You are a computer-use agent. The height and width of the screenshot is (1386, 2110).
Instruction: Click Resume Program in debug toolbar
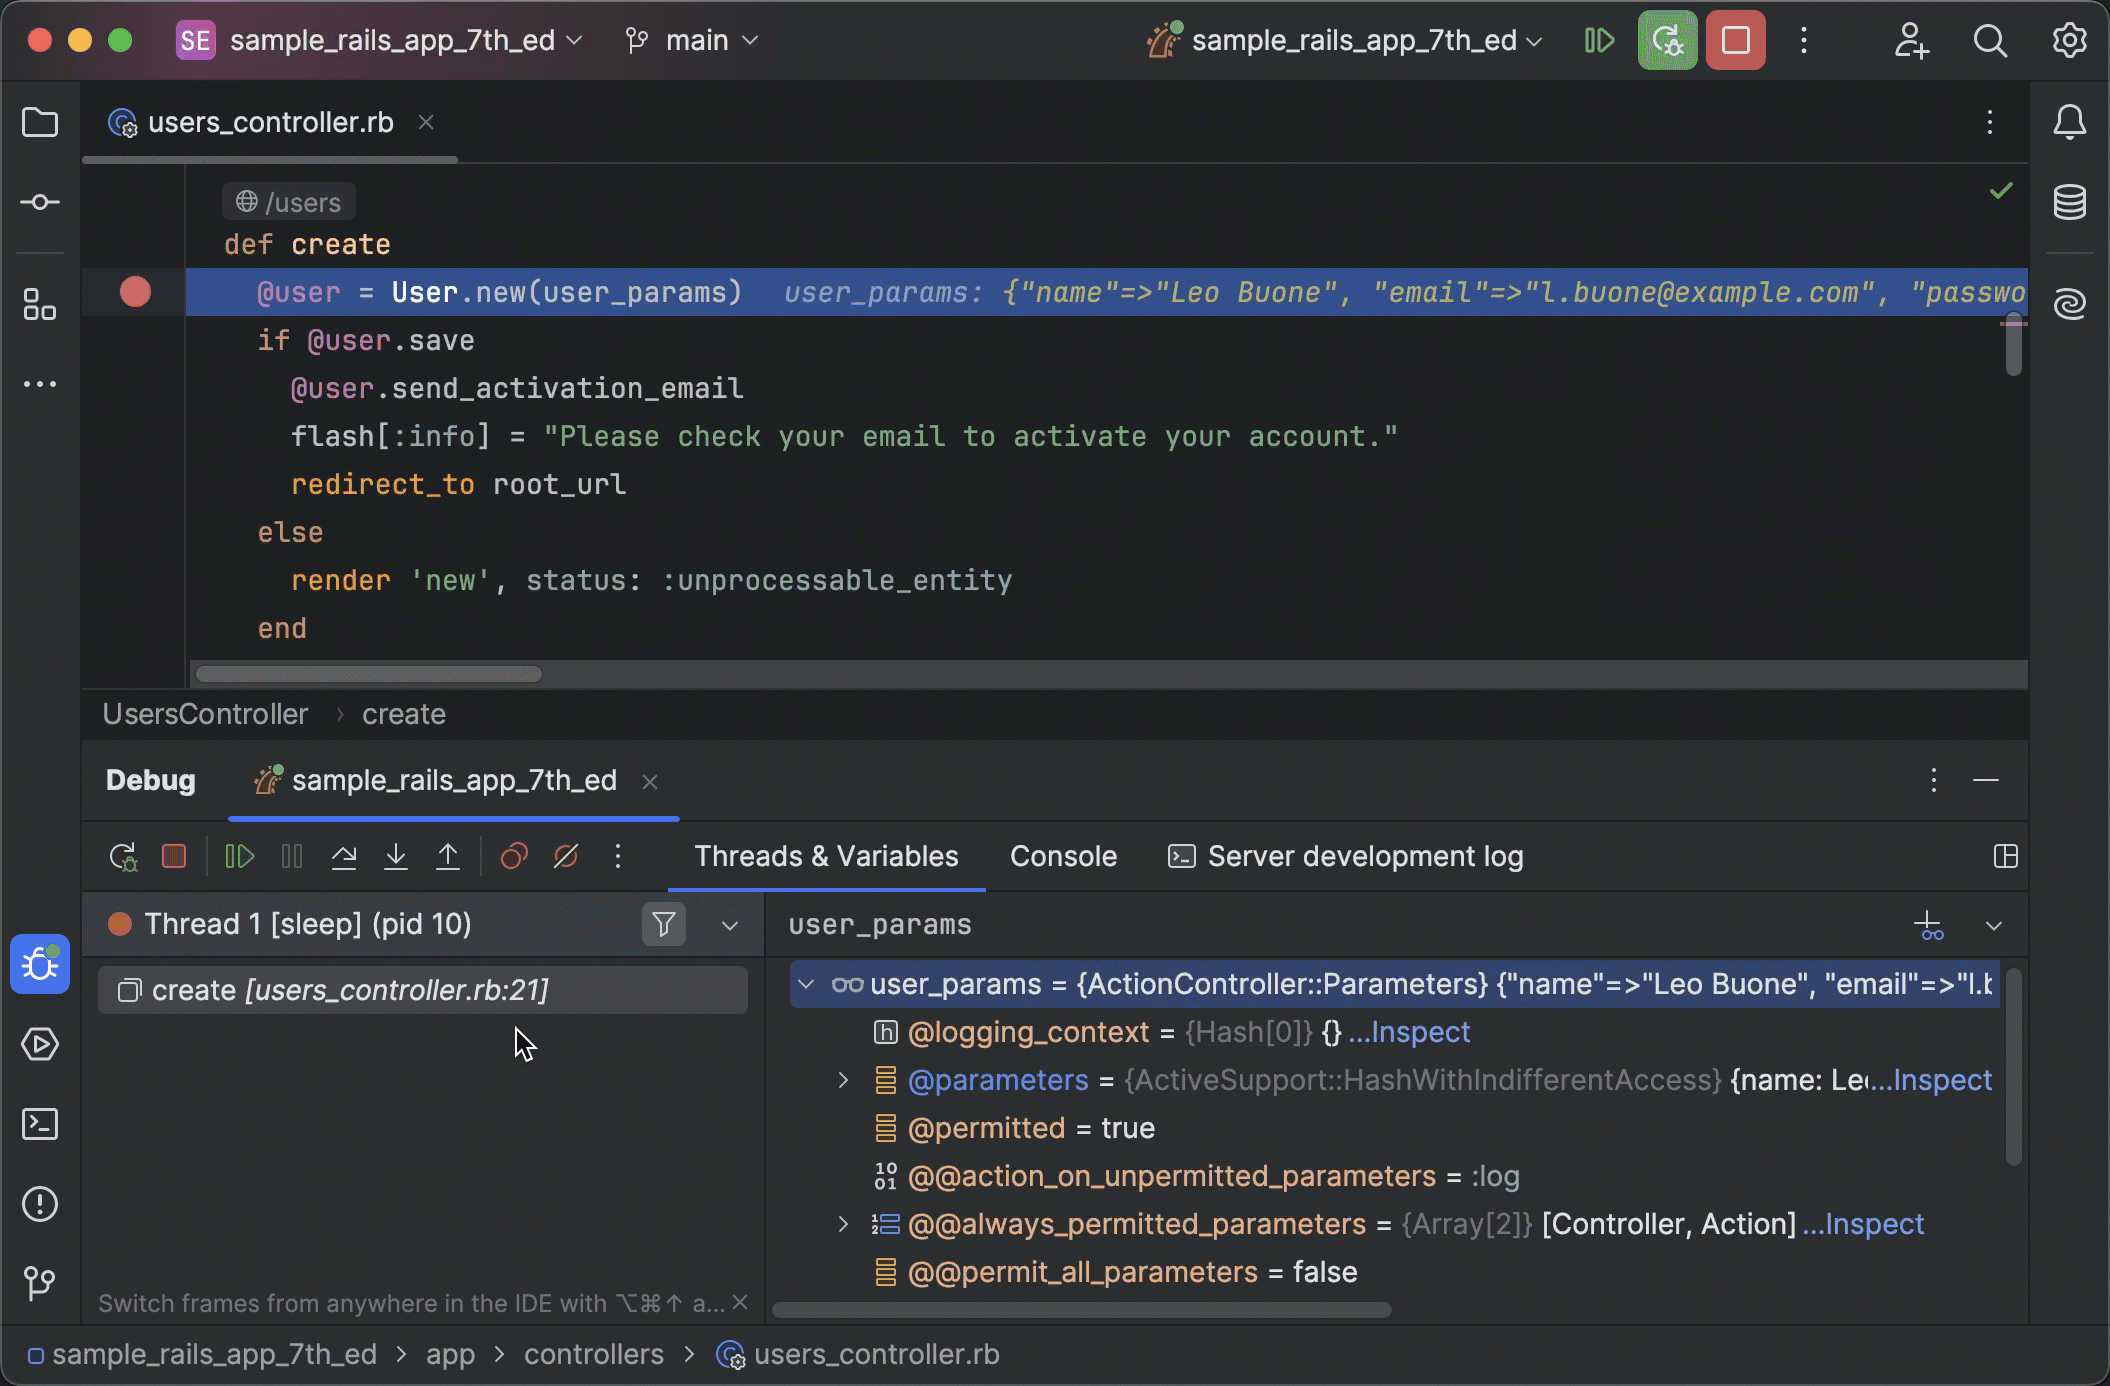pos(240,857)
